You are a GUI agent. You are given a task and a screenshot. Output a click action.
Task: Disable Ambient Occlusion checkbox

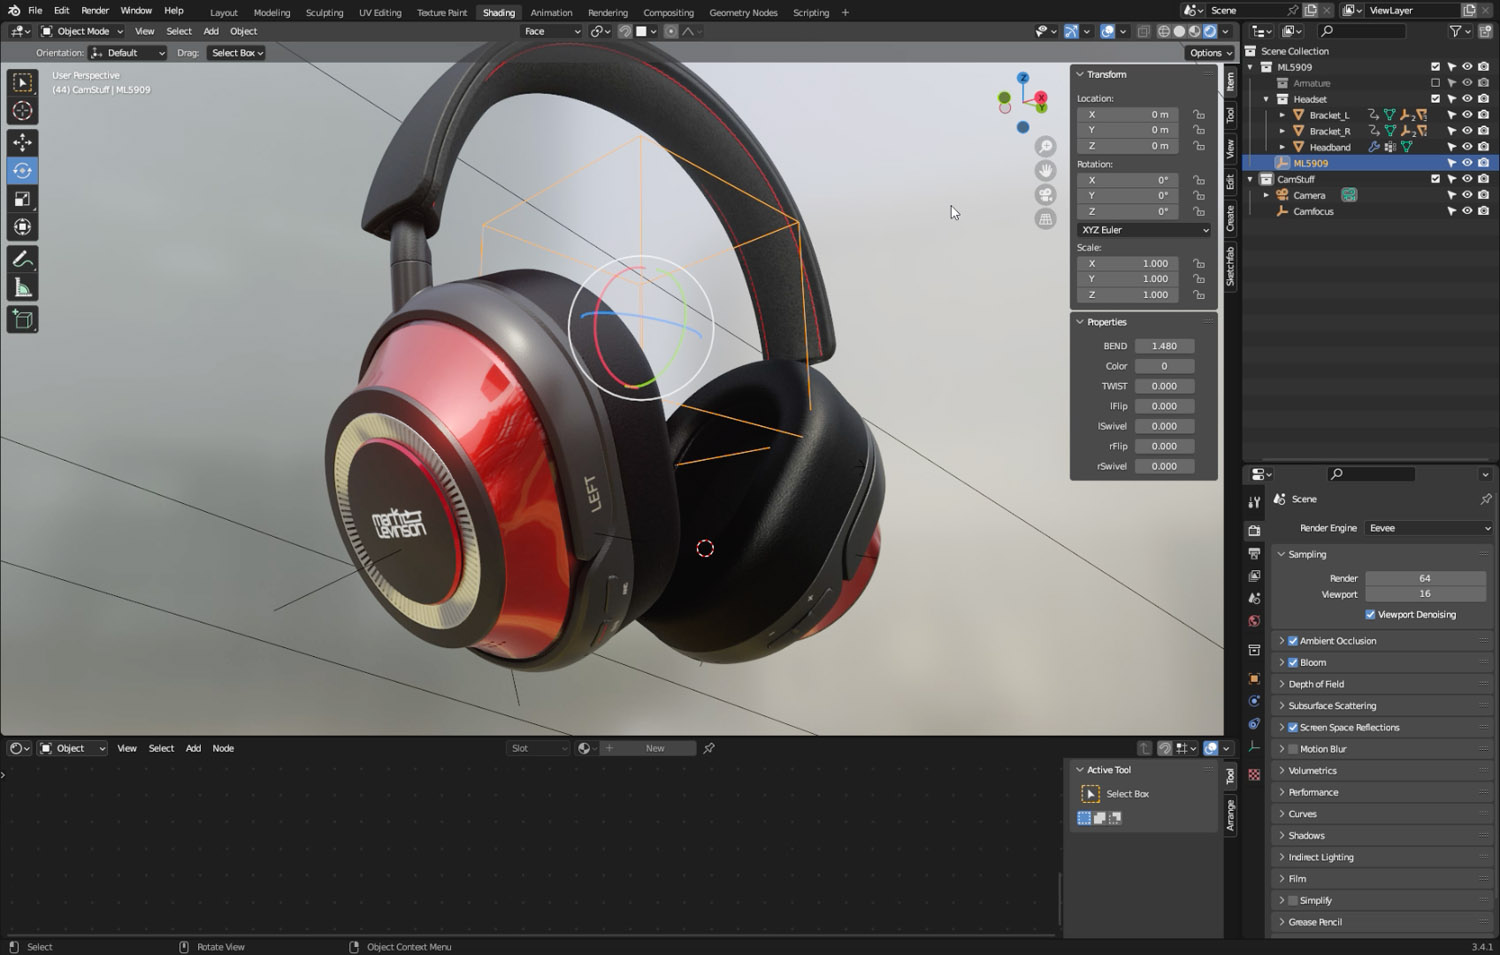tap(1293, 641)
